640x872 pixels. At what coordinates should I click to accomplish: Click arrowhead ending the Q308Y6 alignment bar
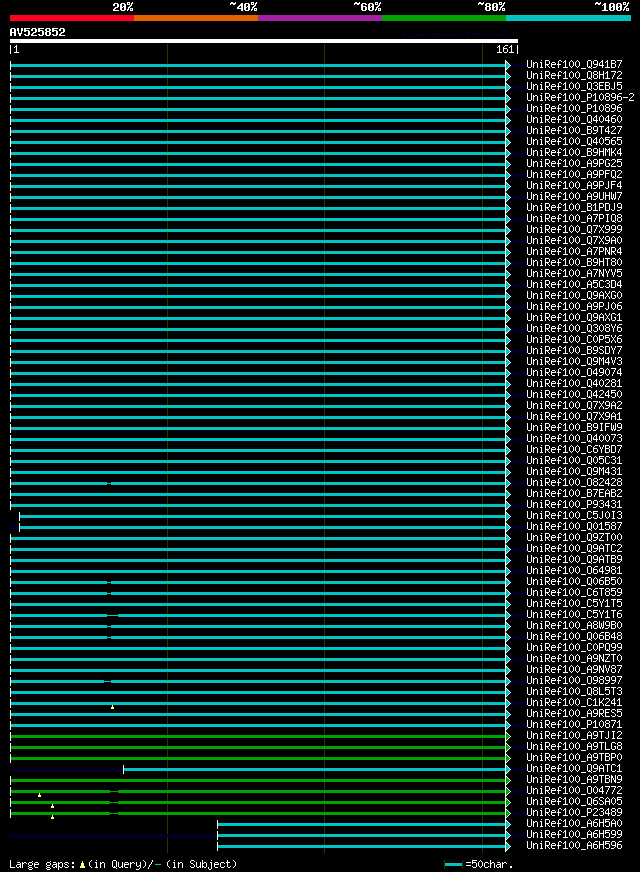[508, 329]
